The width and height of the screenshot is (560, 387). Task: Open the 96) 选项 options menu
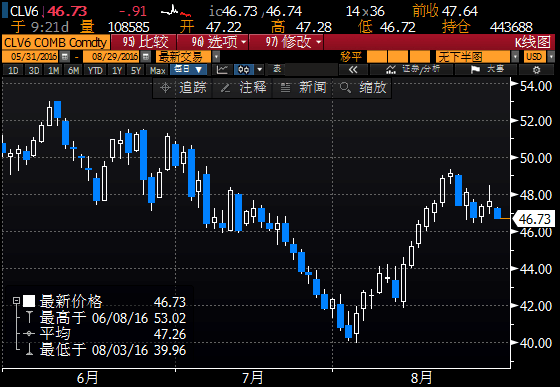tap(212, 42)
